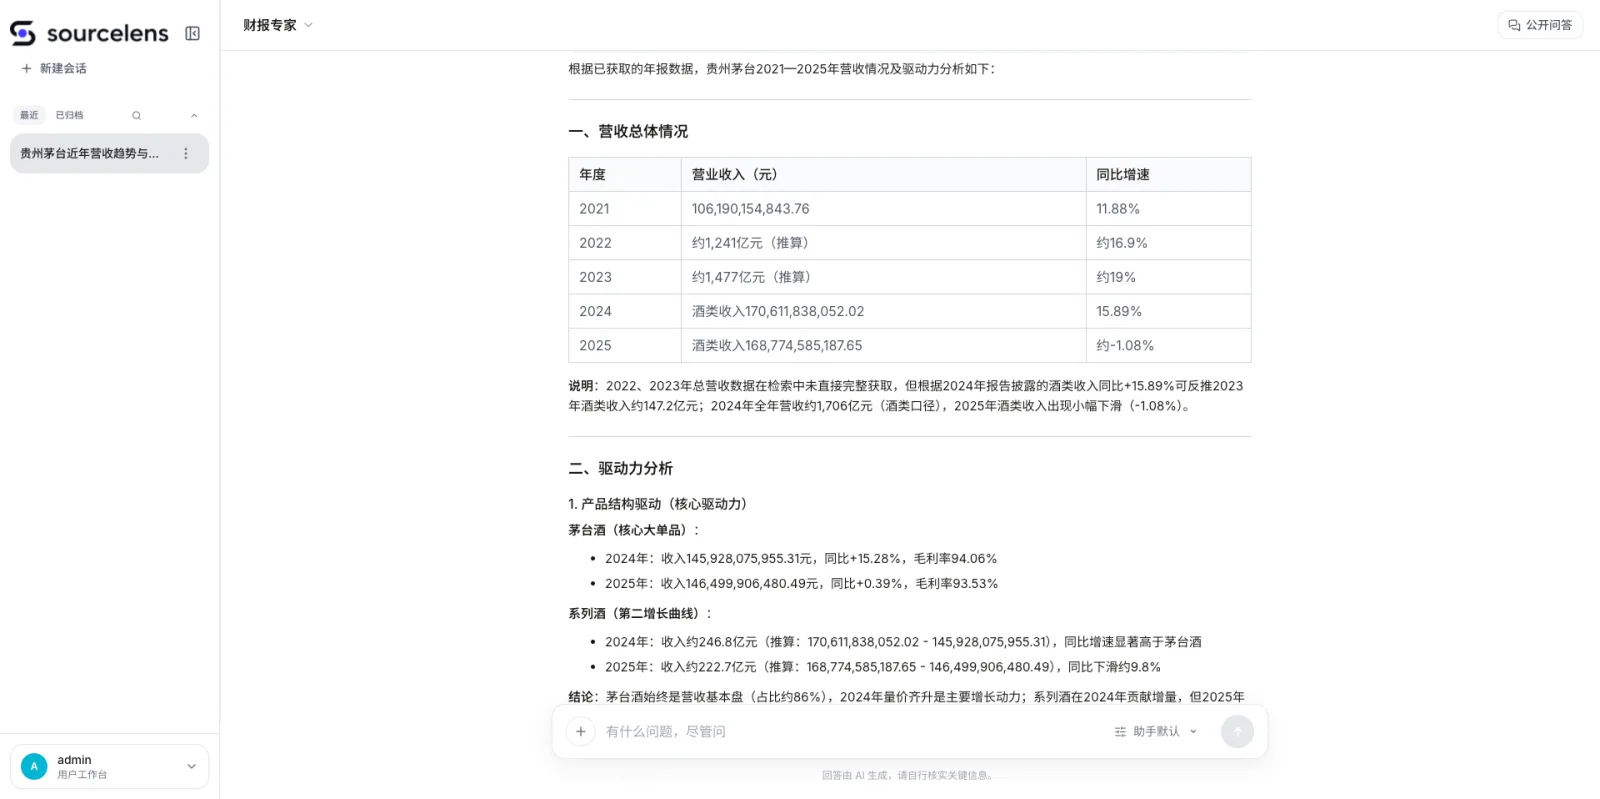Switch to the 已归档 tab
This screenshot has height=799, width=1600.
69,115
